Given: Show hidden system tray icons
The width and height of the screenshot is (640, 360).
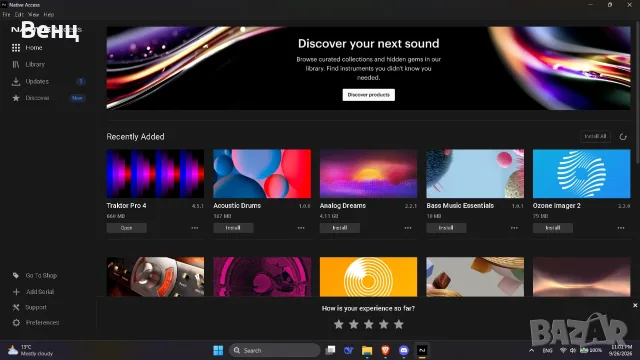Looking at the screenshot, I should tap(531, 351).
